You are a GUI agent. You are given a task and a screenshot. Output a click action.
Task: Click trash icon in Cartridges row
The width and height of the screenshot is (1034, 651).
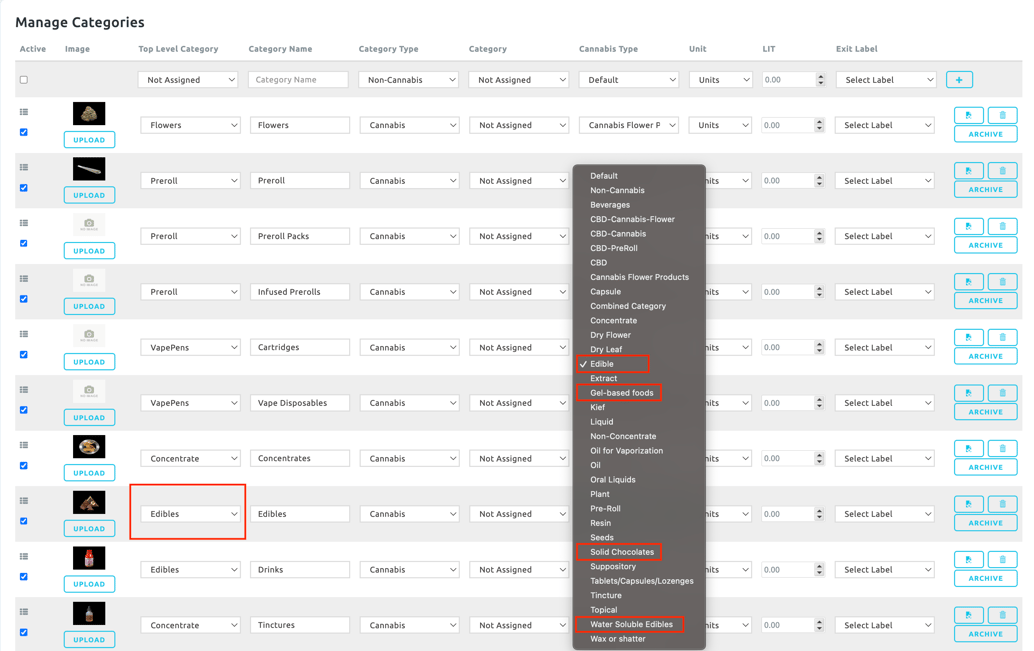click(x=1002, y=337)
